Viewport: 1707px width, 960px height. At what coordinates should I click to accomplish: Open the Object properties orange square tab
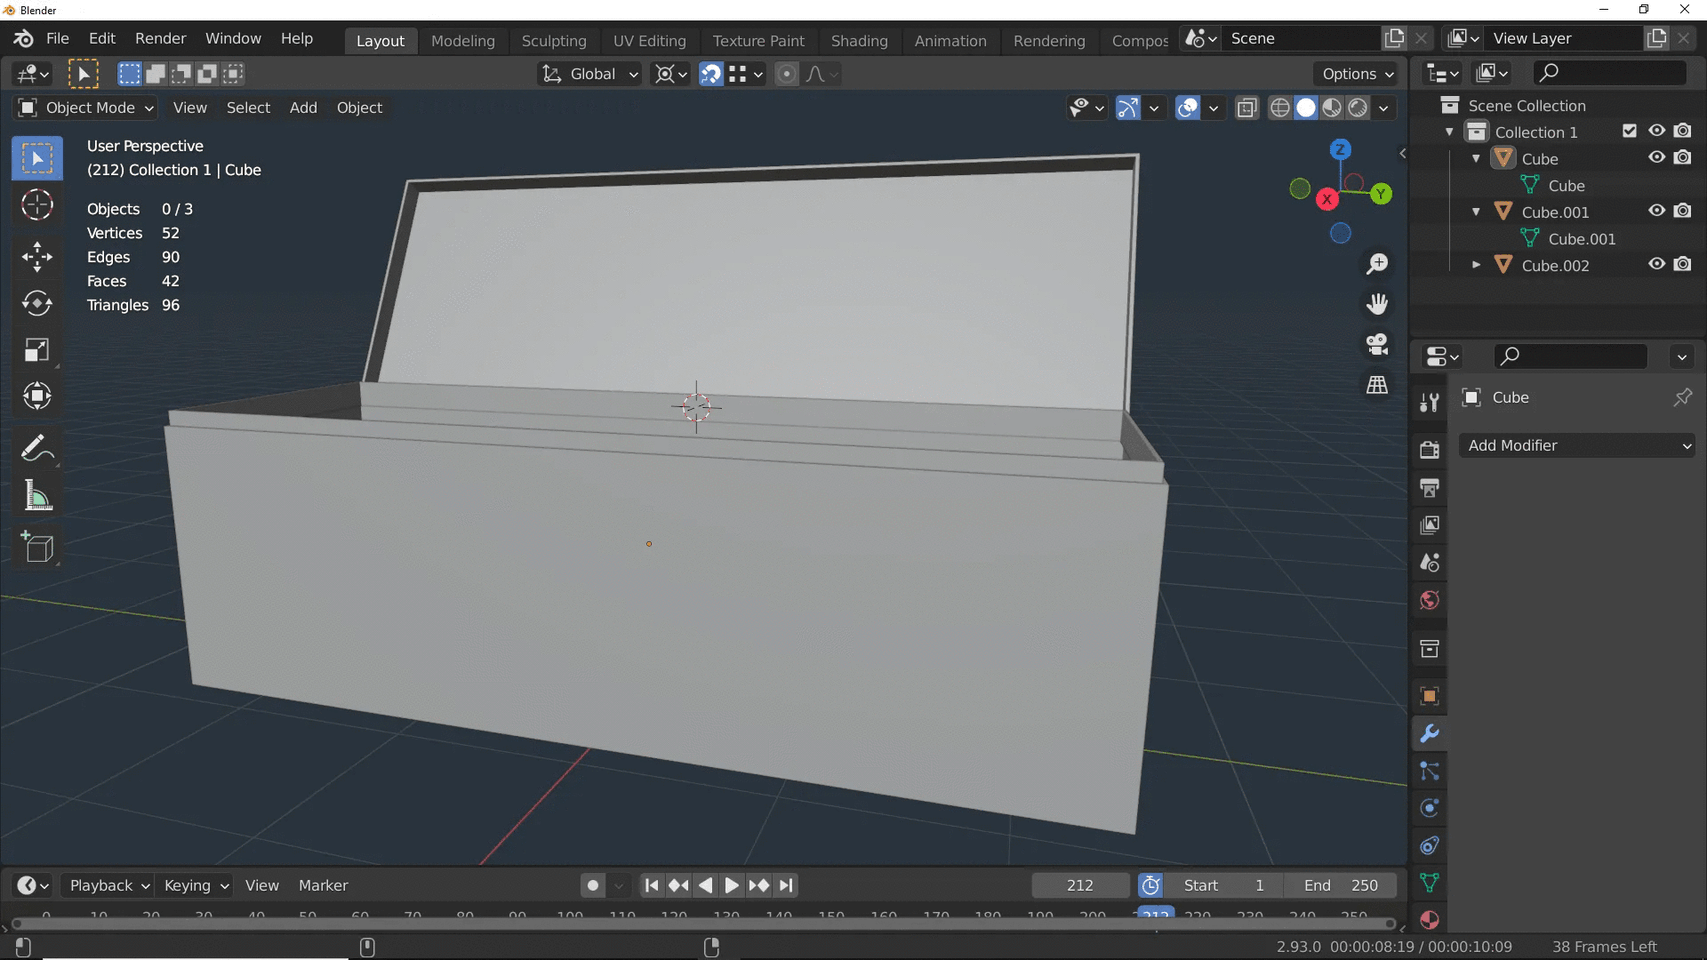[1429, 696]
